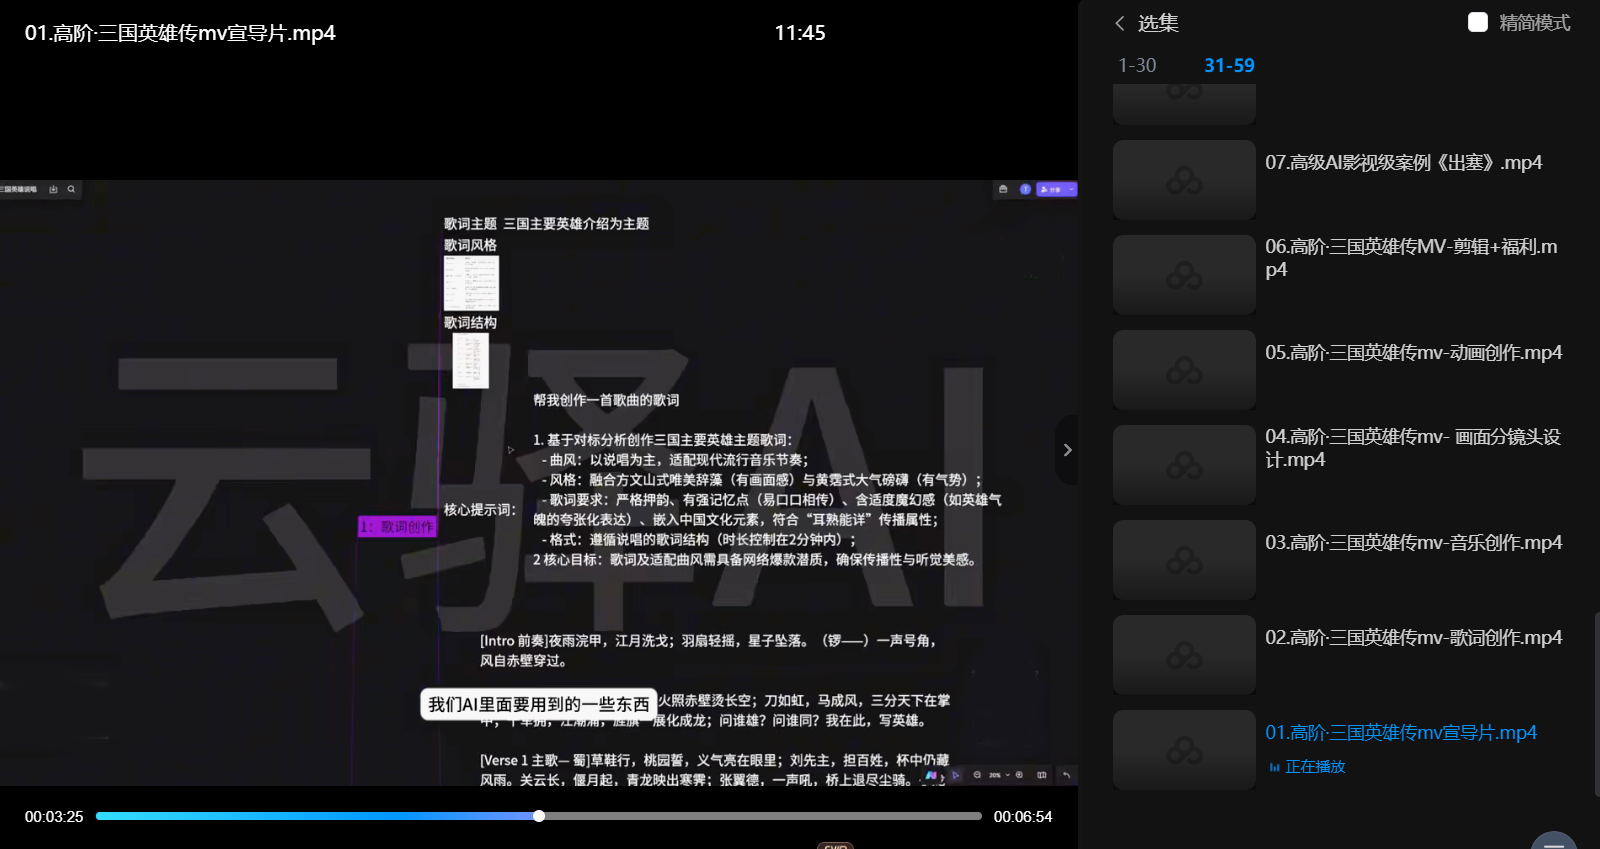Open 06.高阶-三国英雄传MV-剪辑+福利.mp4

pyautogui.click(x=1410, y=257)
